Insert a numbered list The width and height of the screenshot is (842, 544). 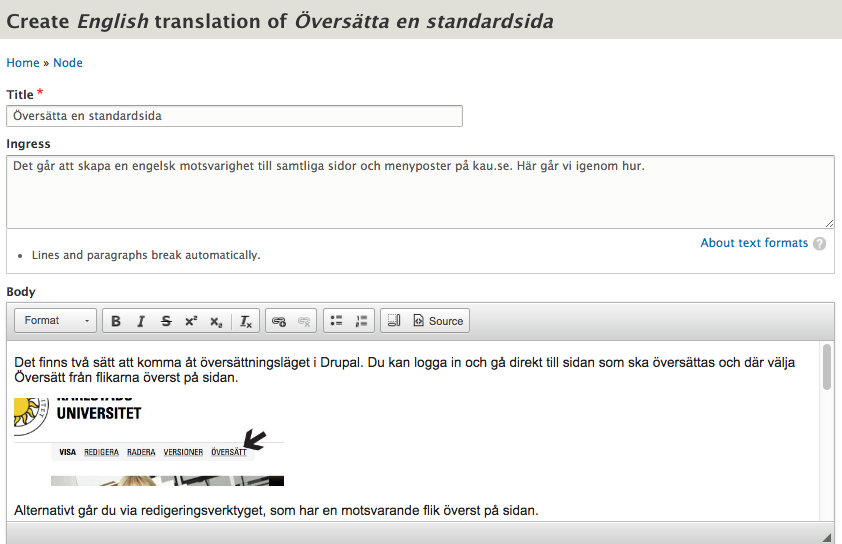point(362,321)
